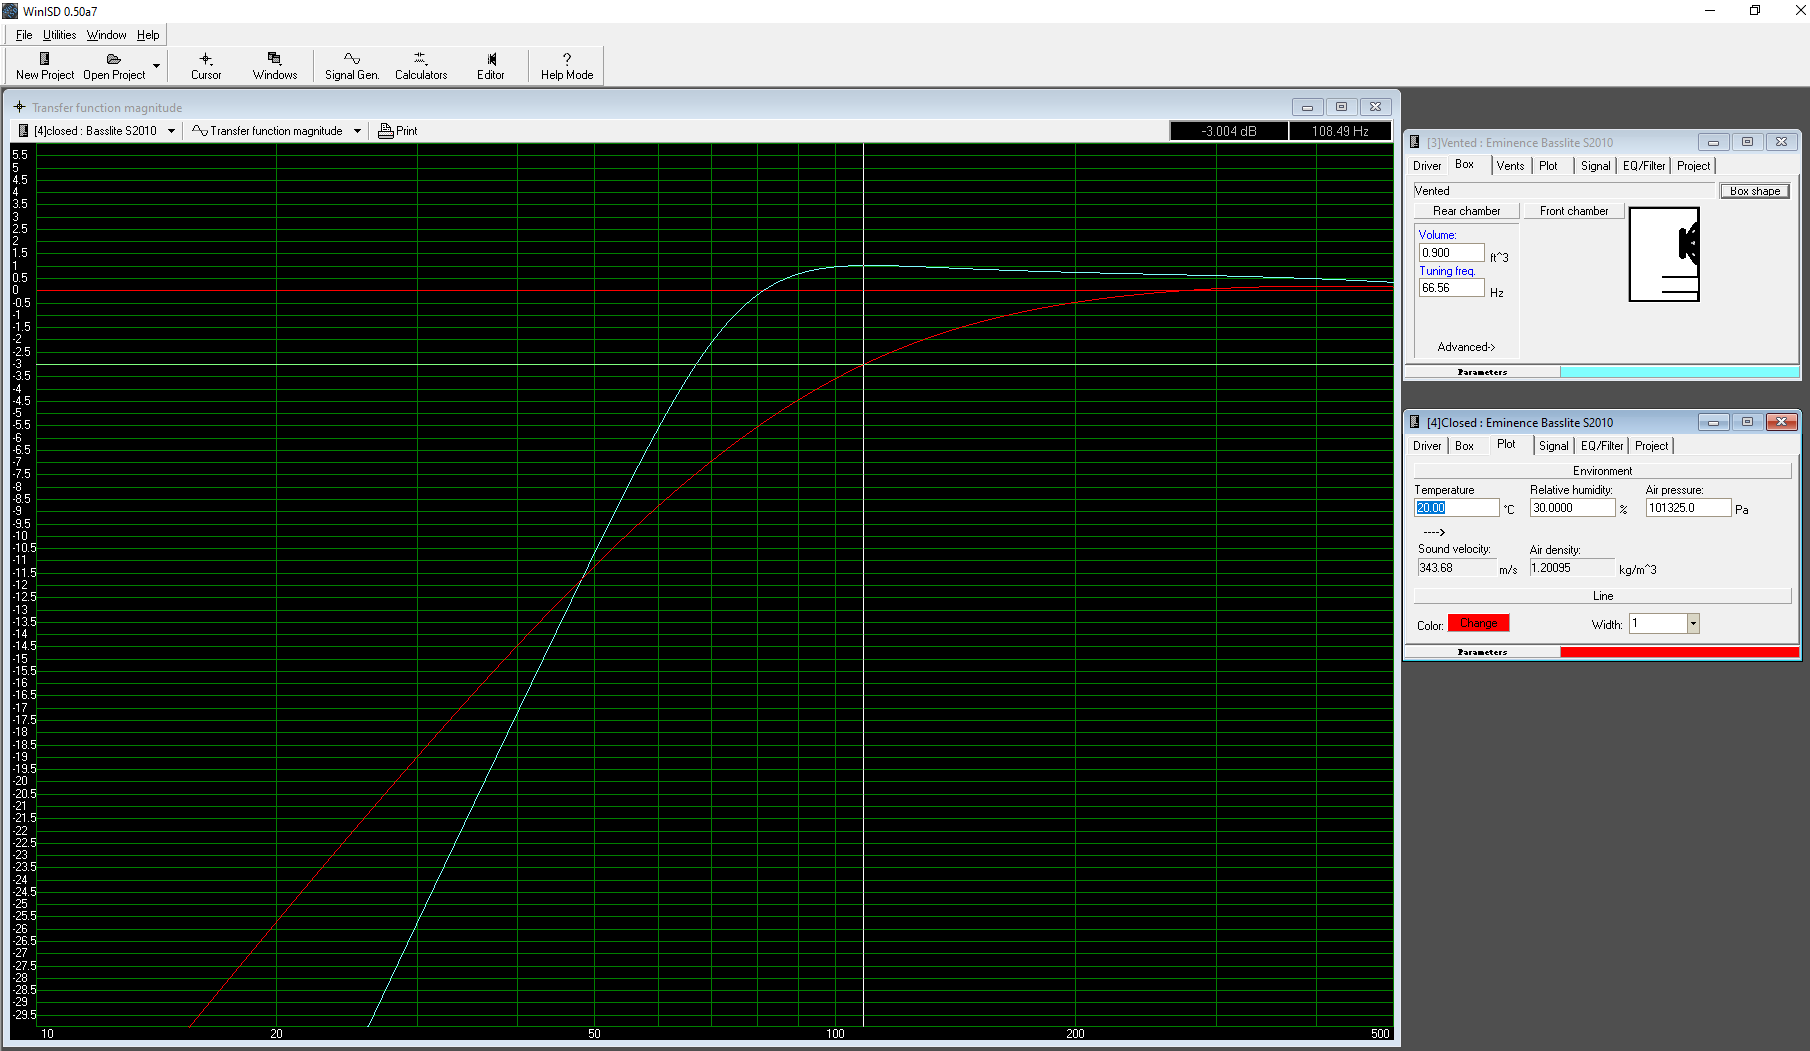Click the Box shape button
1810x1051 pixels.
(x=1755, y=191)
